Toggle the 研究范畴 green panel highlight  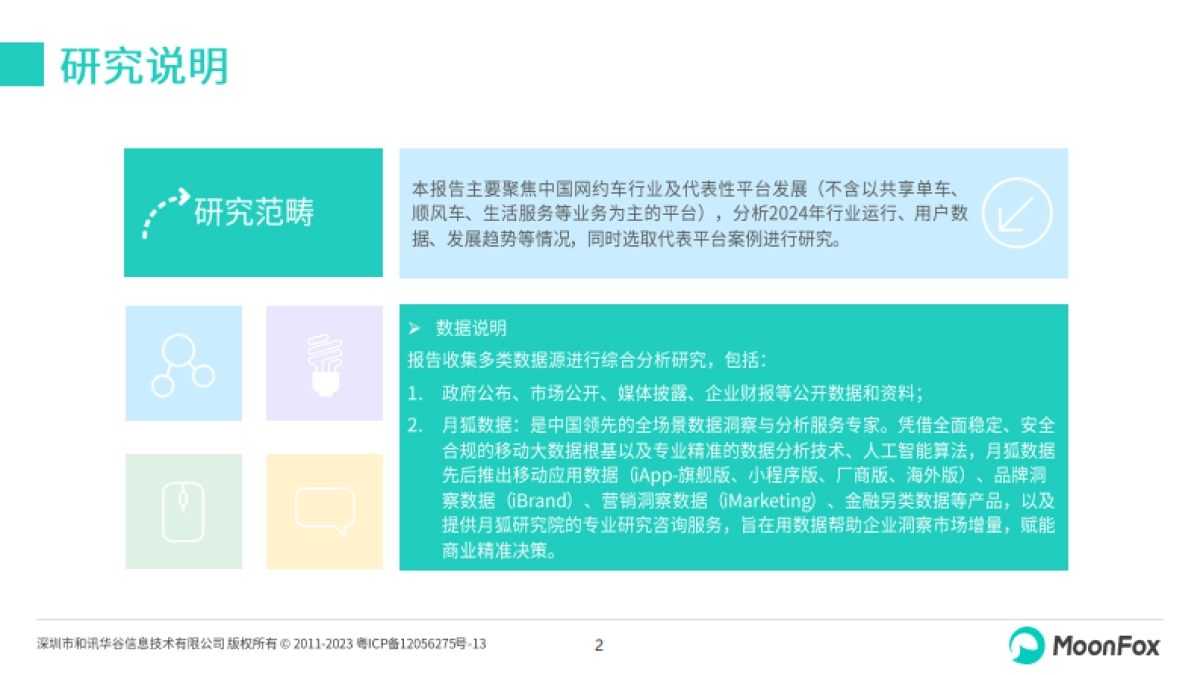pos(253,213)
